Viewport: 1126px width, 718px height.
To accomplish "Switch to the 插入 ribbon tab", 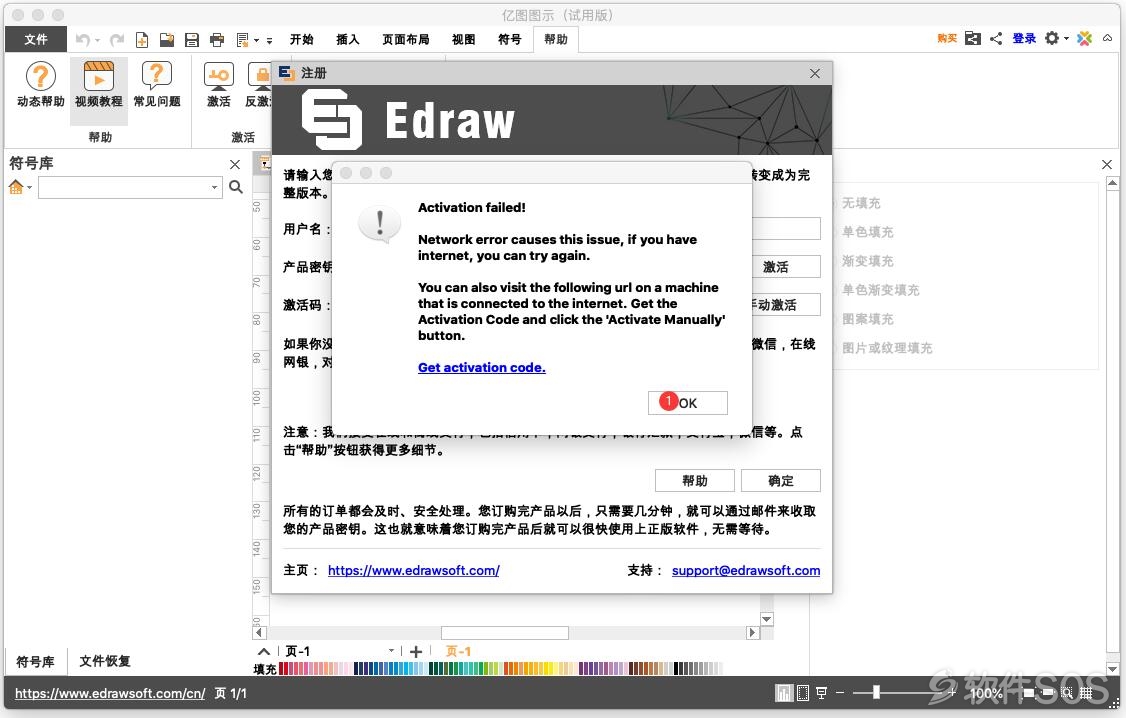I will click(x=348, y=39).
